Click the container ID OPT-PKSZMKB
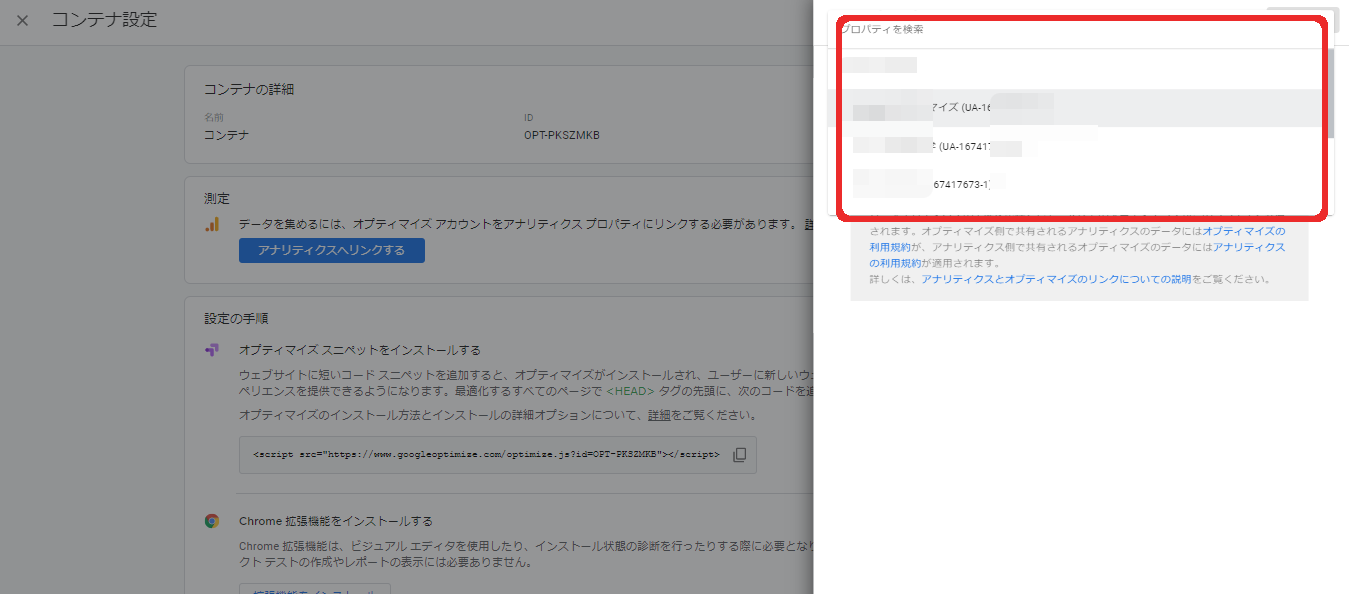 coord(562,135)
